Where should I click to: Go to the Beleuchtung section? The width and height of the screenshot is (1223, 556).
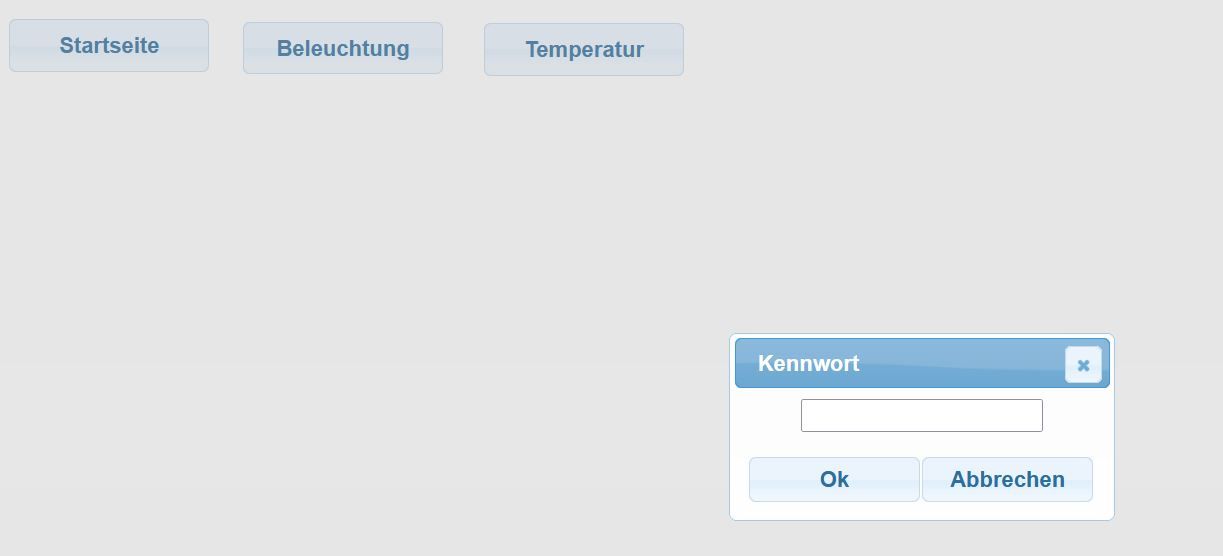point(343,49)
